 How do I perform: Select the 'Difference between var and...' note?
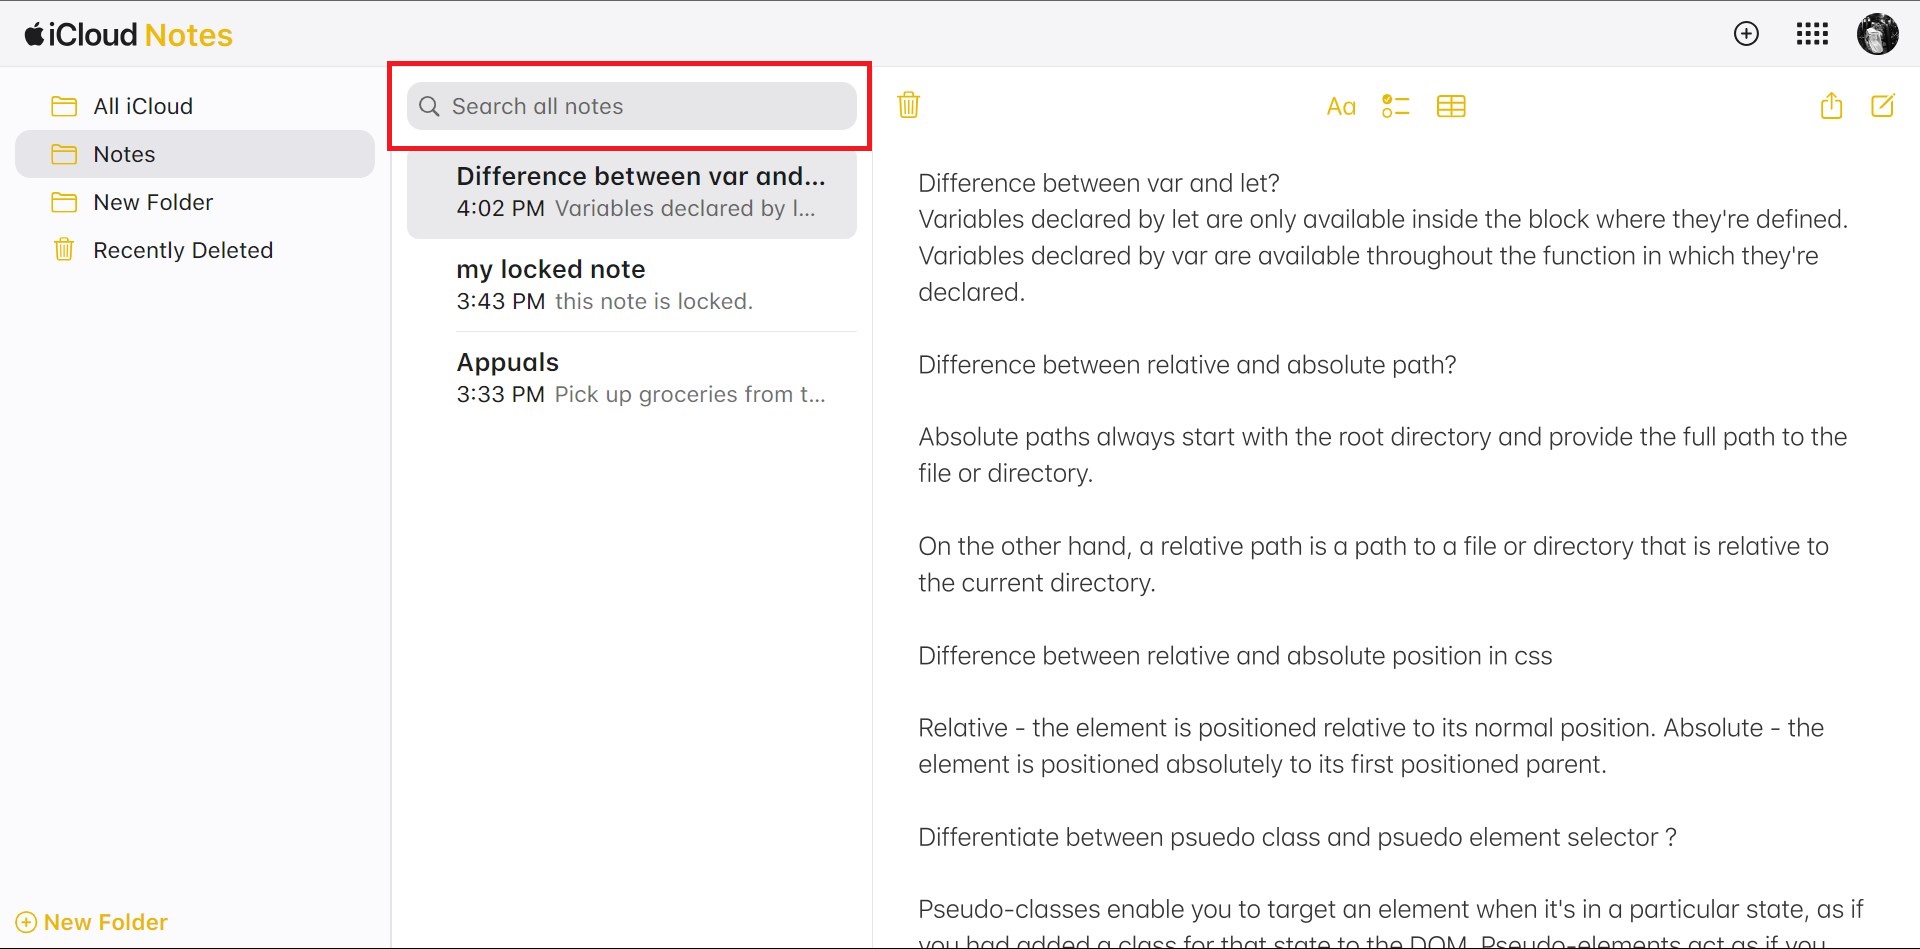tap(632, 192)
